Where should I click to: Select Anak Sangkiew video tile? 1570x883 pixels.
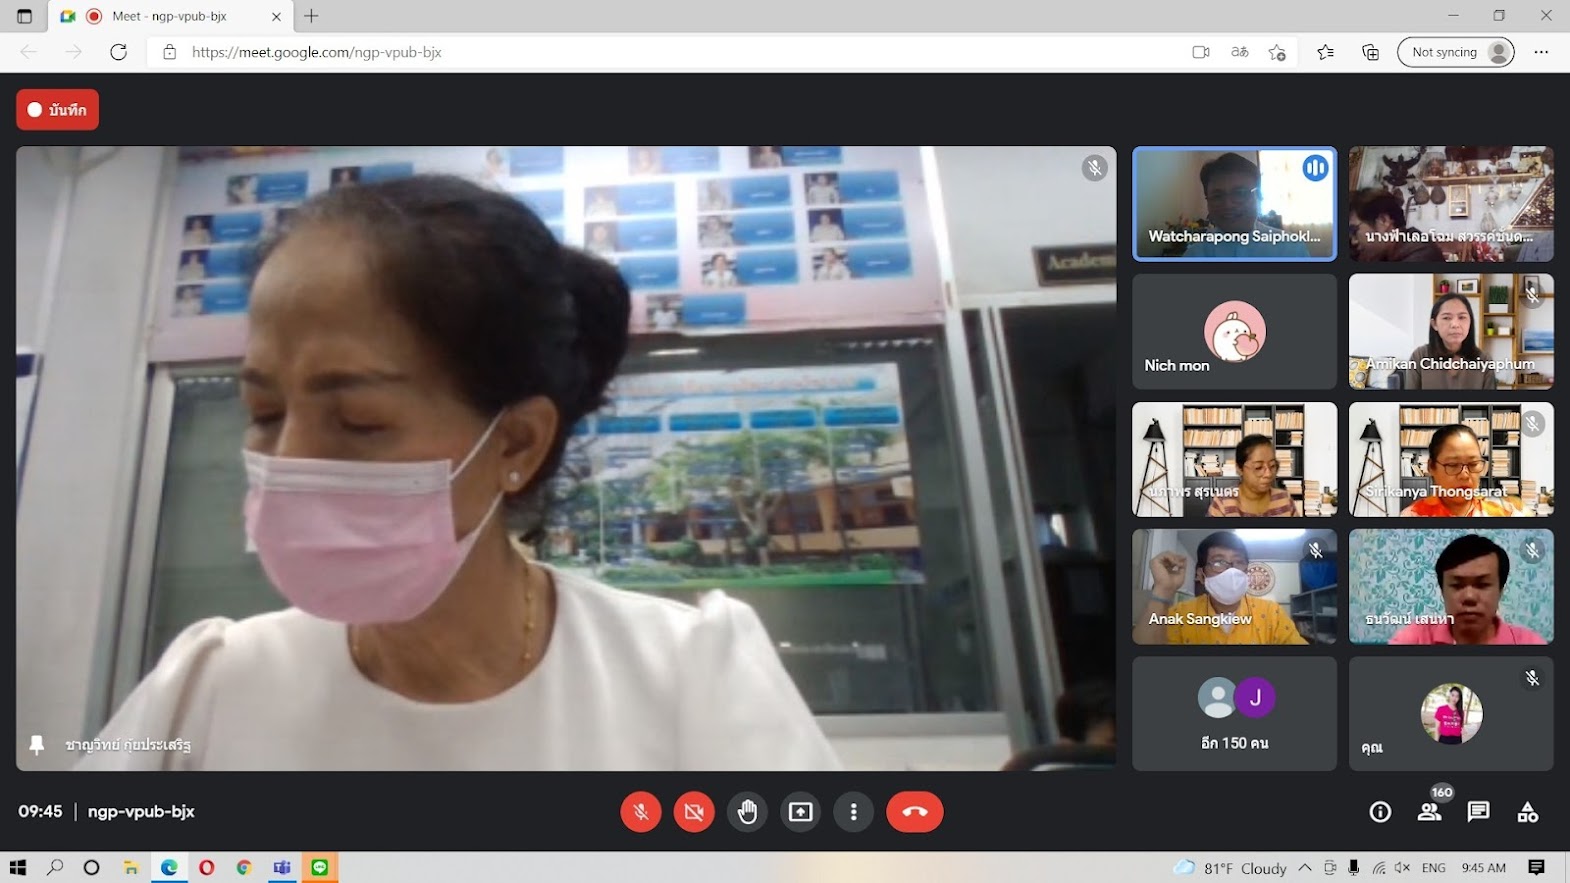click(x=1234, y=587)
